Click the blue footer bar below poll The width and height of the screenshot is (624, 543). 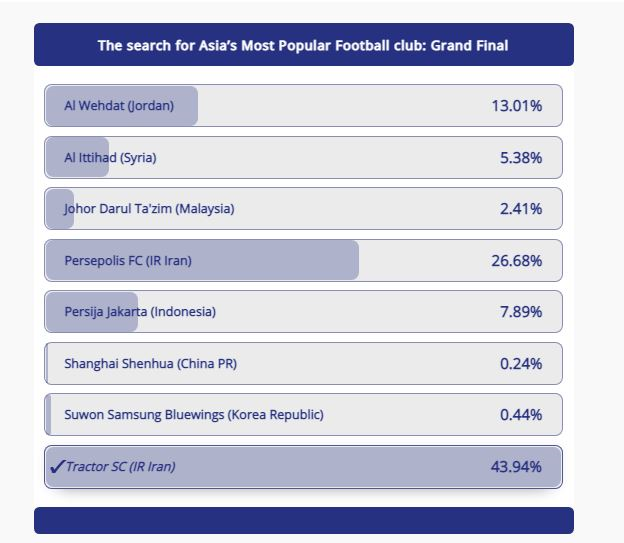coord(304,520)
